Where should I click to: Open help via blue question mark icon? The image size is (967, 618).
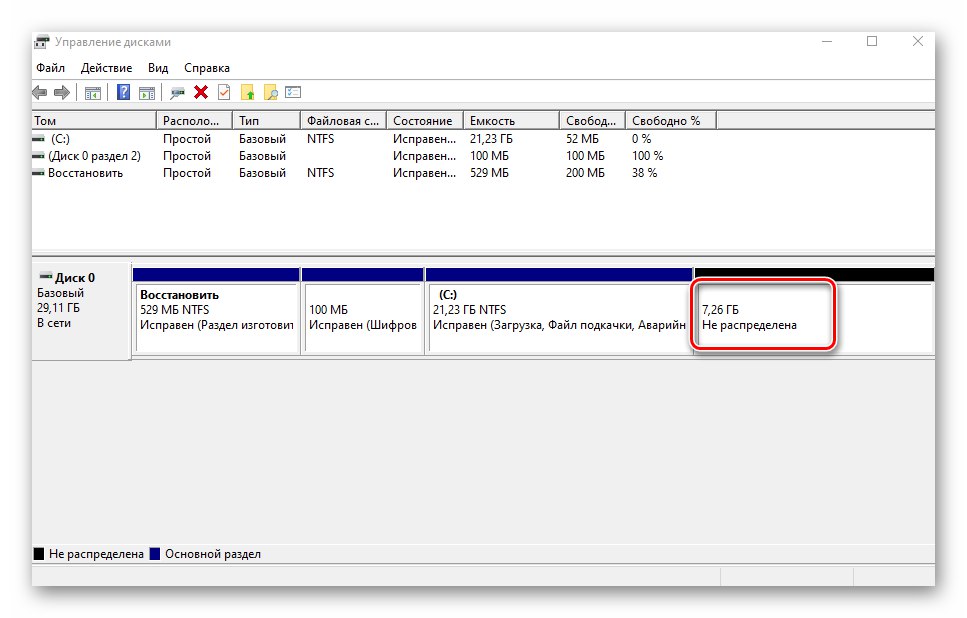123,93
